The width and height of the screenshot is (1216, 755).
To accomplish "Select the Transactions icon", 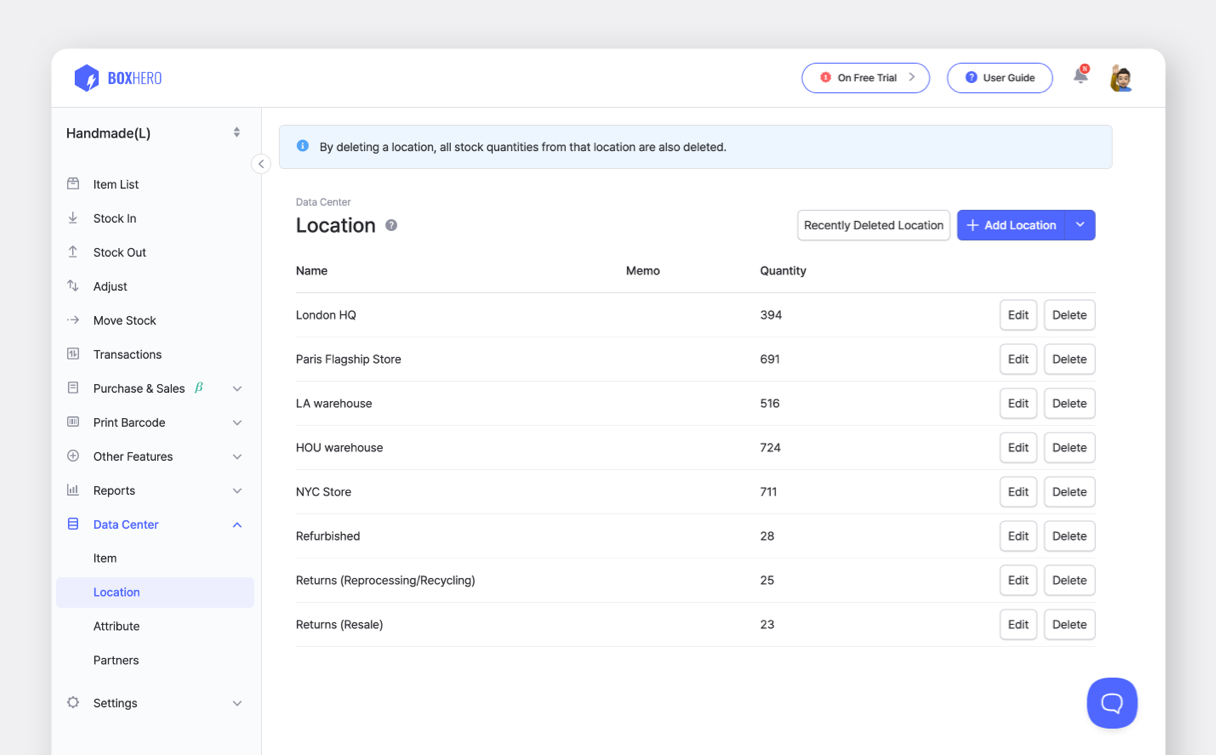I will click(72, 354).
